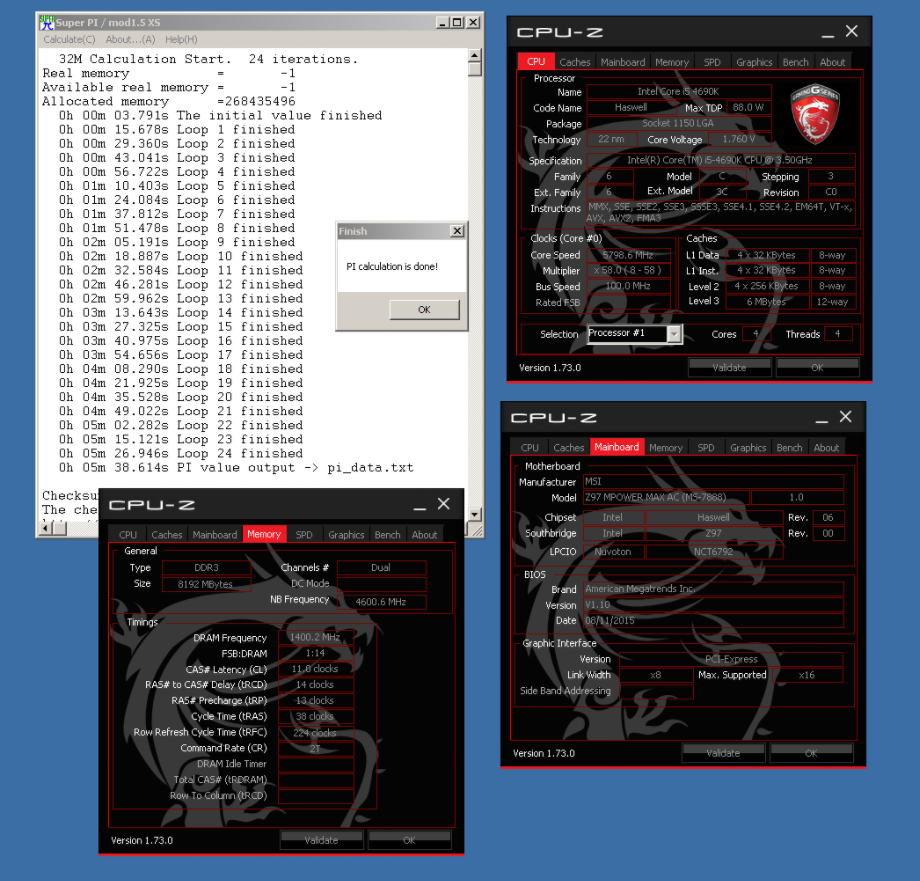Select Graphics tab in Memory CPU-Z window
The width and height of the screenshot is (920, 881).
pos(346,535)
